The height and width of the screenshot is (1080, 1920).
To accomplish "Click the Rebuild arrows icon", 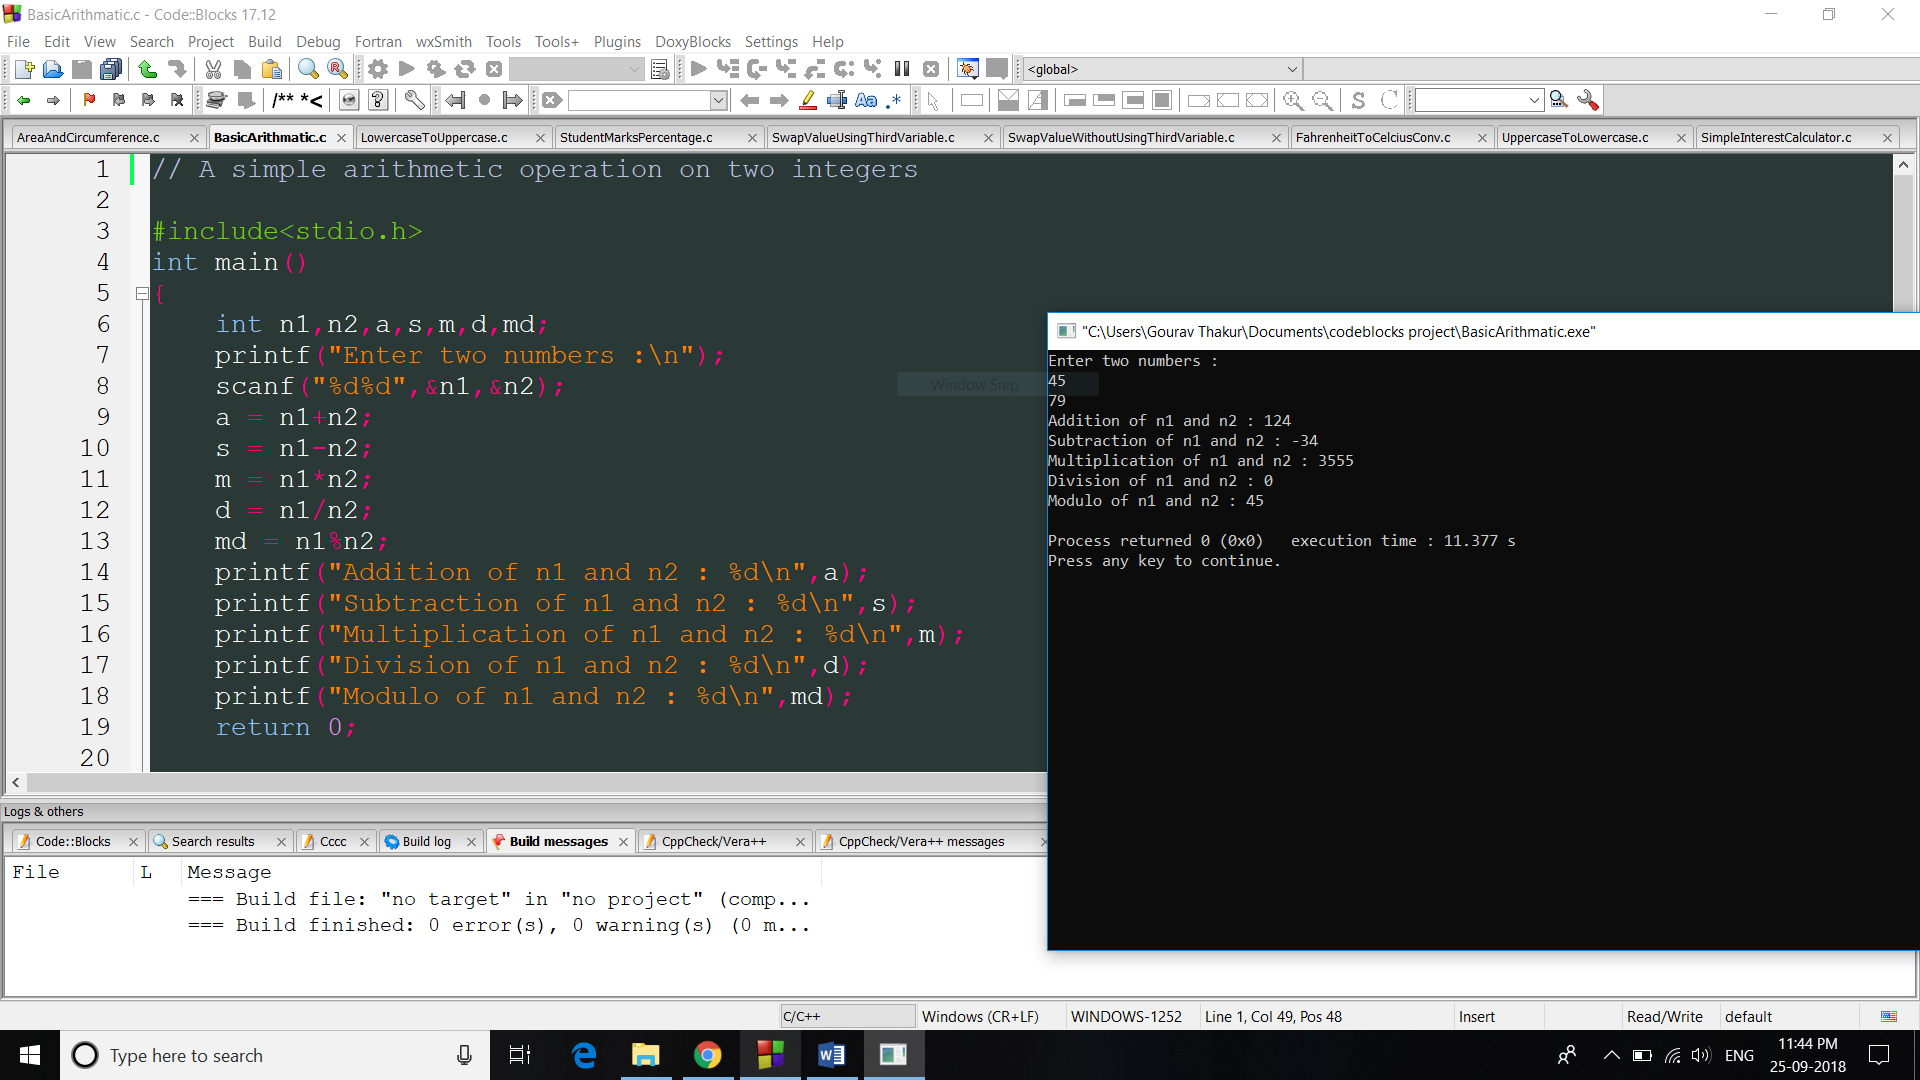I will pyautogui.click(x=465, y=69).
